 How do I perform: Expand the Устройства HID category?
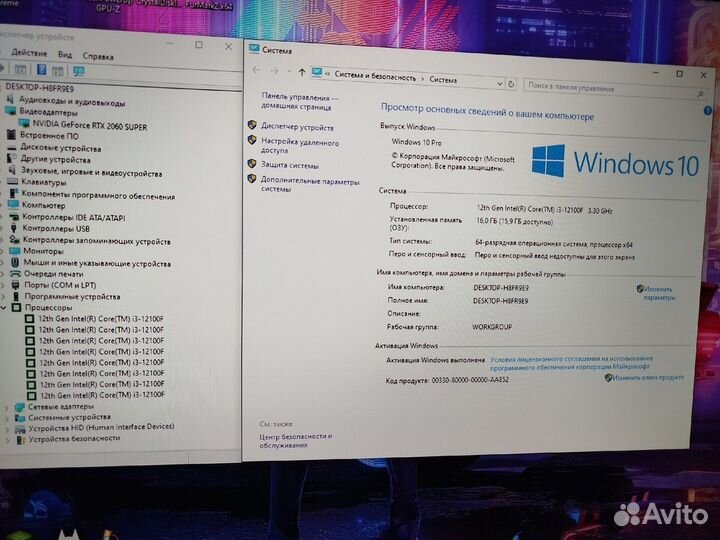(7, 429)
